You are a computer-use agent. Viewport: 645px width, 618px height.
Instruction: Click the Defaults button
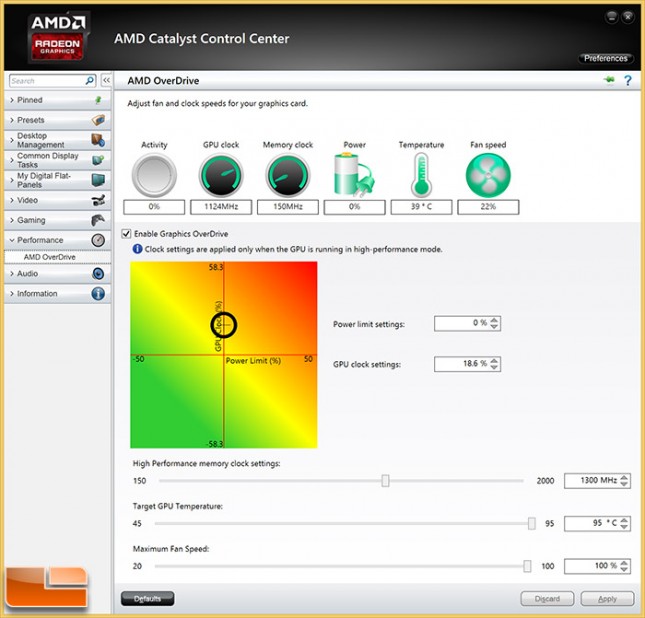[147, 599]
